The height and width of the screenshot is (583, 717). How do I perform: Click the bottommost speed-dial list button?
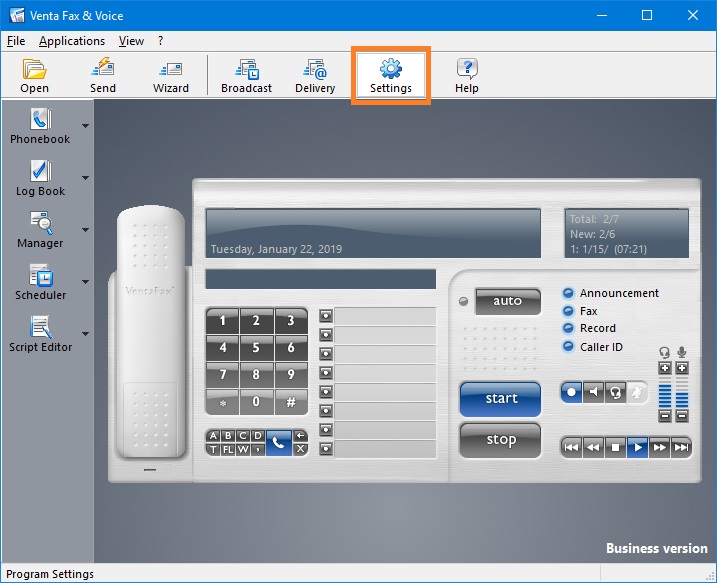pos(326,449)
